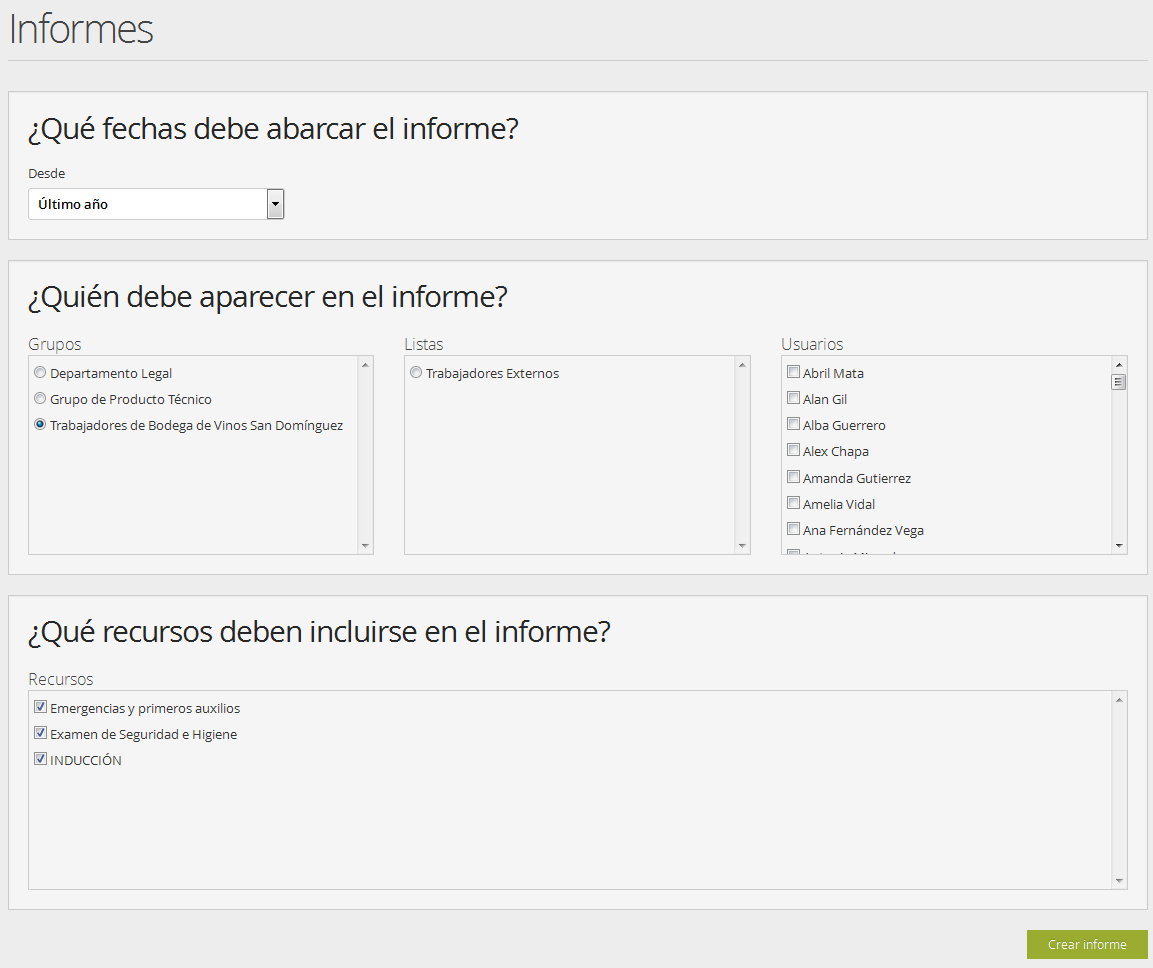Click the Usuarios list scrollbar thumb
This screenshot has height=968, width=1153.
pyautogui.click(x=1119, y=382)
